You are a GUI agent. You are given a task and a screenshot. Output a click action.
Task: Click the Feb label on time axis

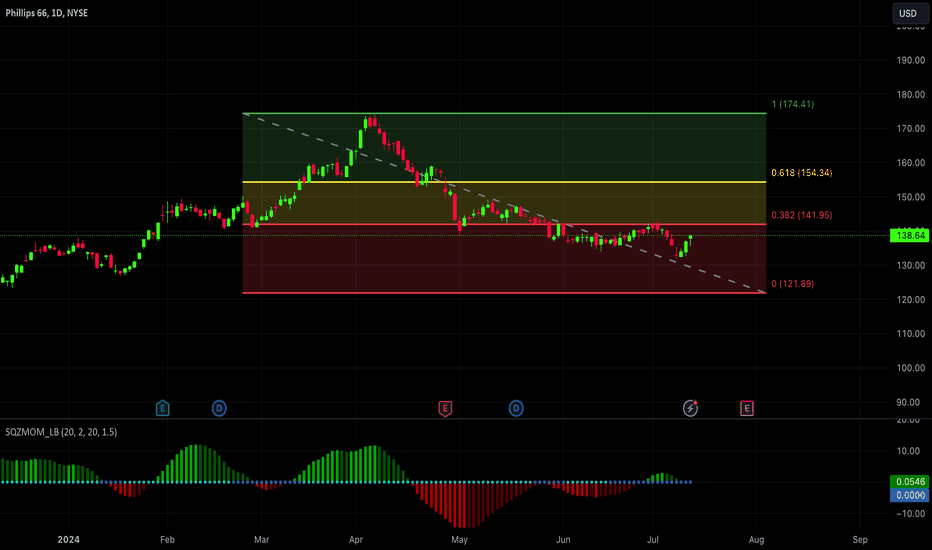168,540
